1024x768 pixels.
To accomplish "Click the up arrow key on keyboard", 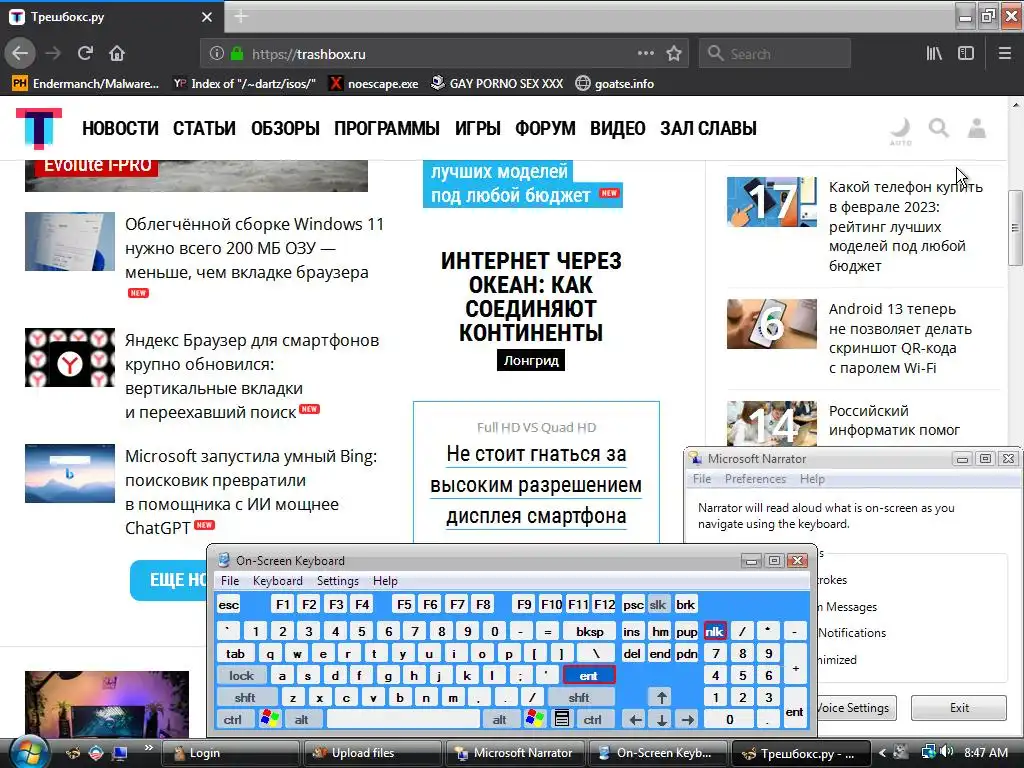I will [661, 697].
